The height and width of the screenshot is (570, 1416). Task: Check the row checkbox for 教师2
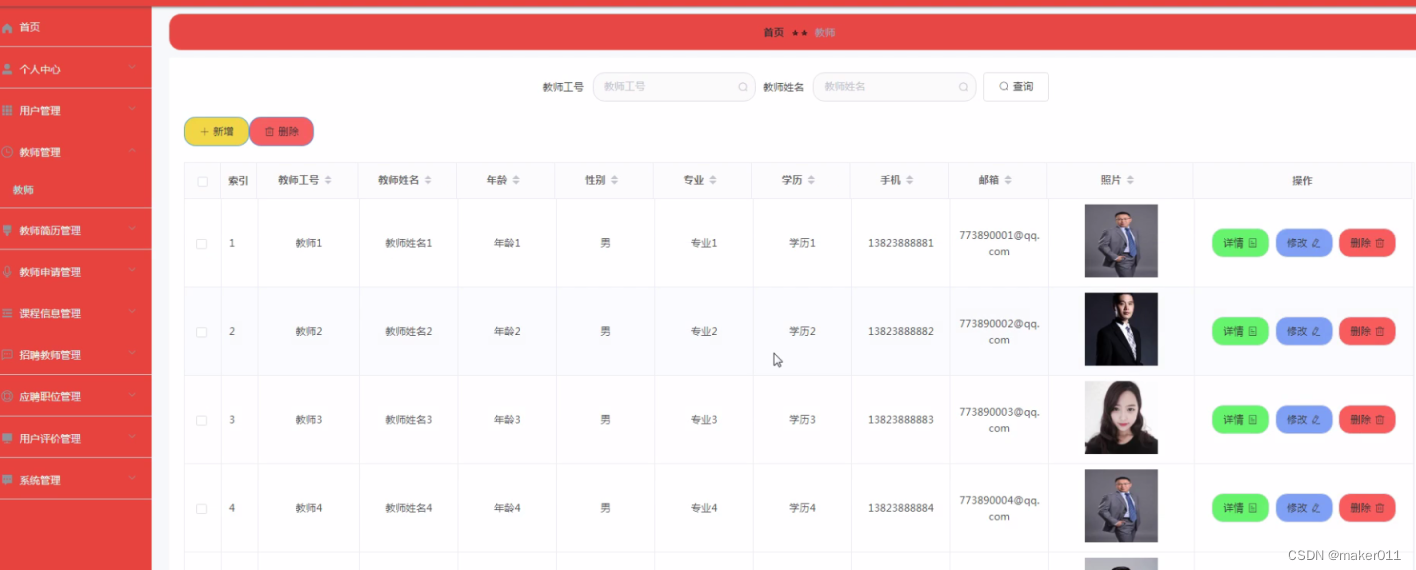click(x=202, y=332)
